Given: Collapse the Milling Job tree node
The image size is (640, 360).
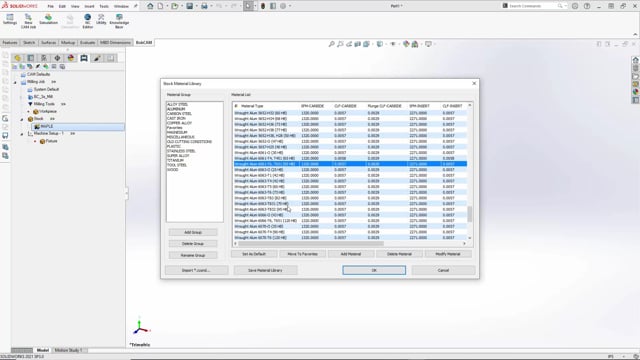Looking at the screenshot, I should [x=16, y=82].
